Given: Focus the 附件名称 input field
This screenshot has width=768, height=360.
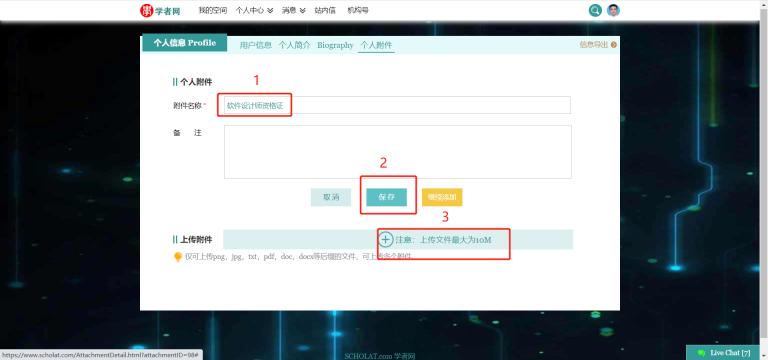Looking at the screenshot, I should click(397, 105).
